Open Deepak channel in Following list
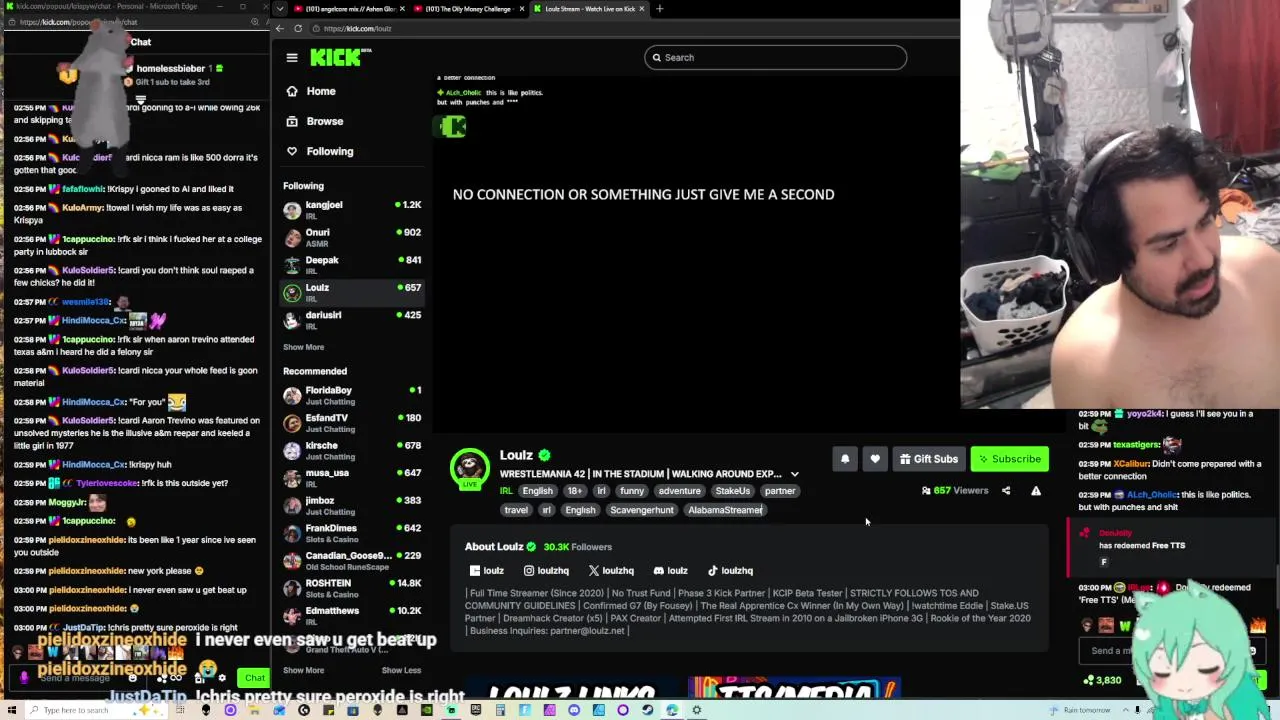Image resolution: width=1280 pixels, height=720 pixels. 352,265
